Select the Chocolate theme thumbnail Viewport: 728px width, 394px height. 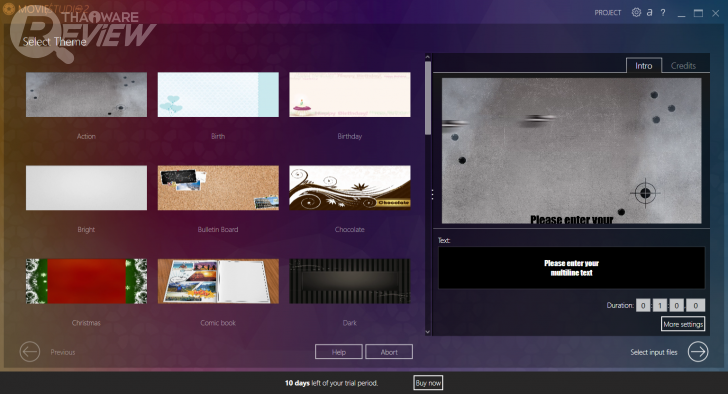tap(350, 188)
